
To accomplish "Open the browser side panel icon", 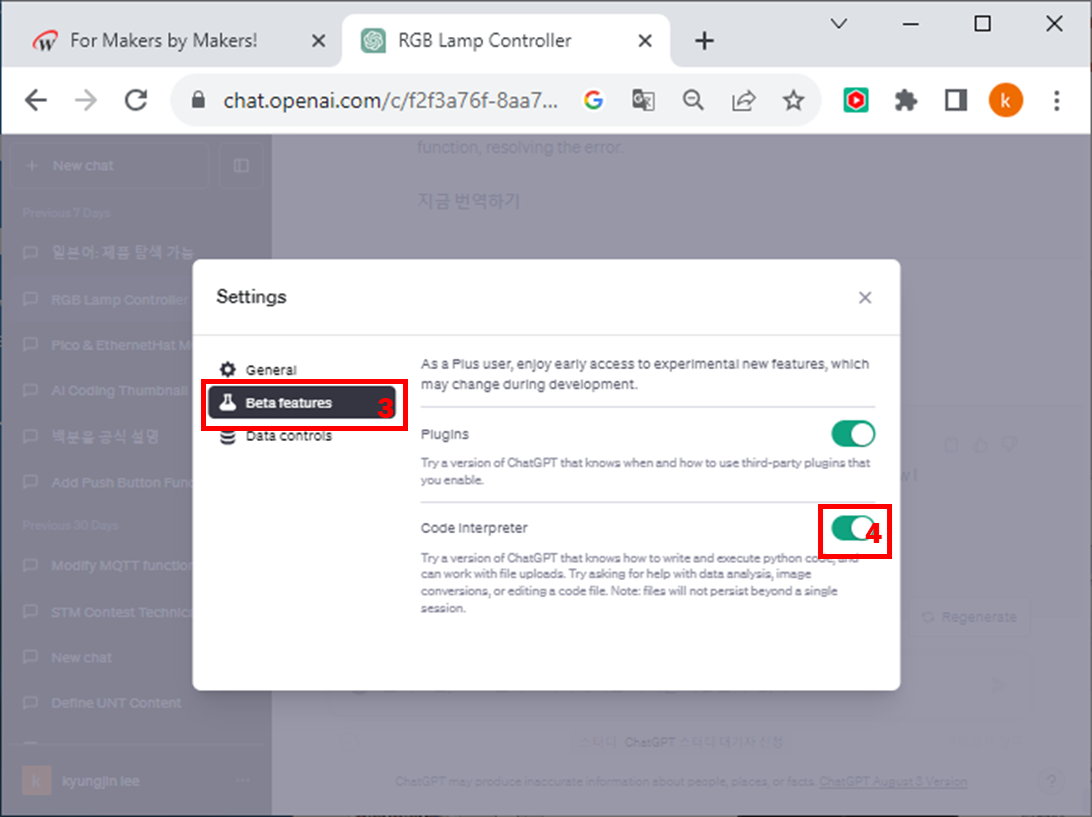I will pos(956,101).
